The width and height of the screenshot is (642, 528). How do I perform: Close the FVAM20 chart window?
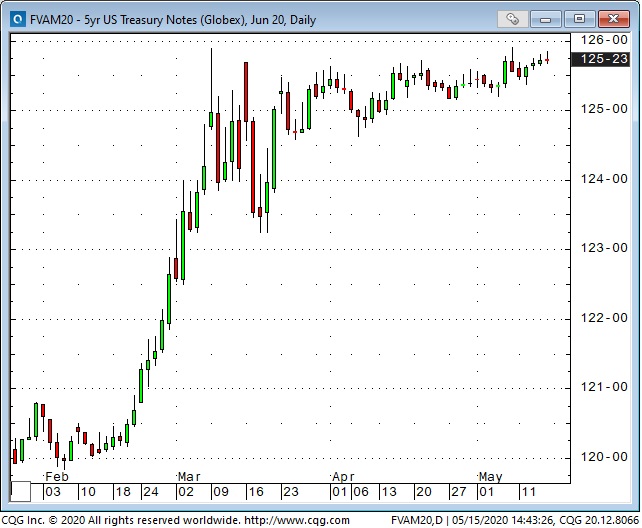pos(613,19)
